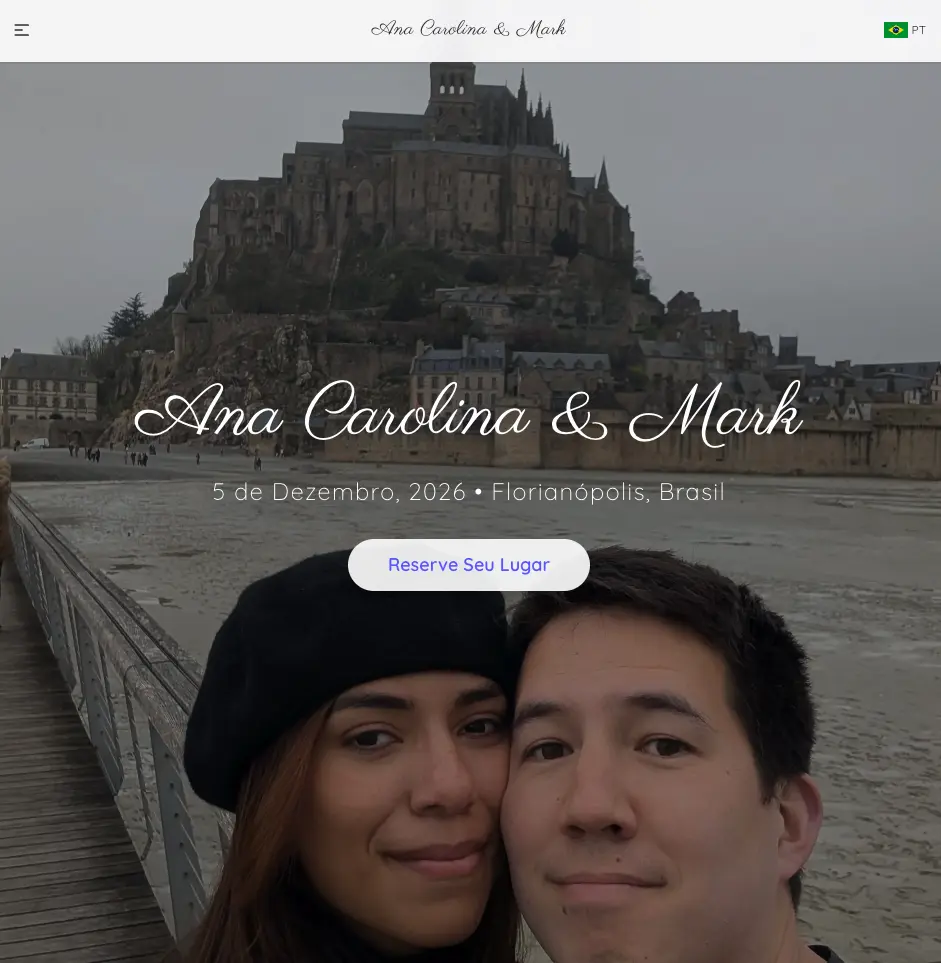
Task: Click the header logo 'Ana Carolina & Mark'
Action: (468, 29)
